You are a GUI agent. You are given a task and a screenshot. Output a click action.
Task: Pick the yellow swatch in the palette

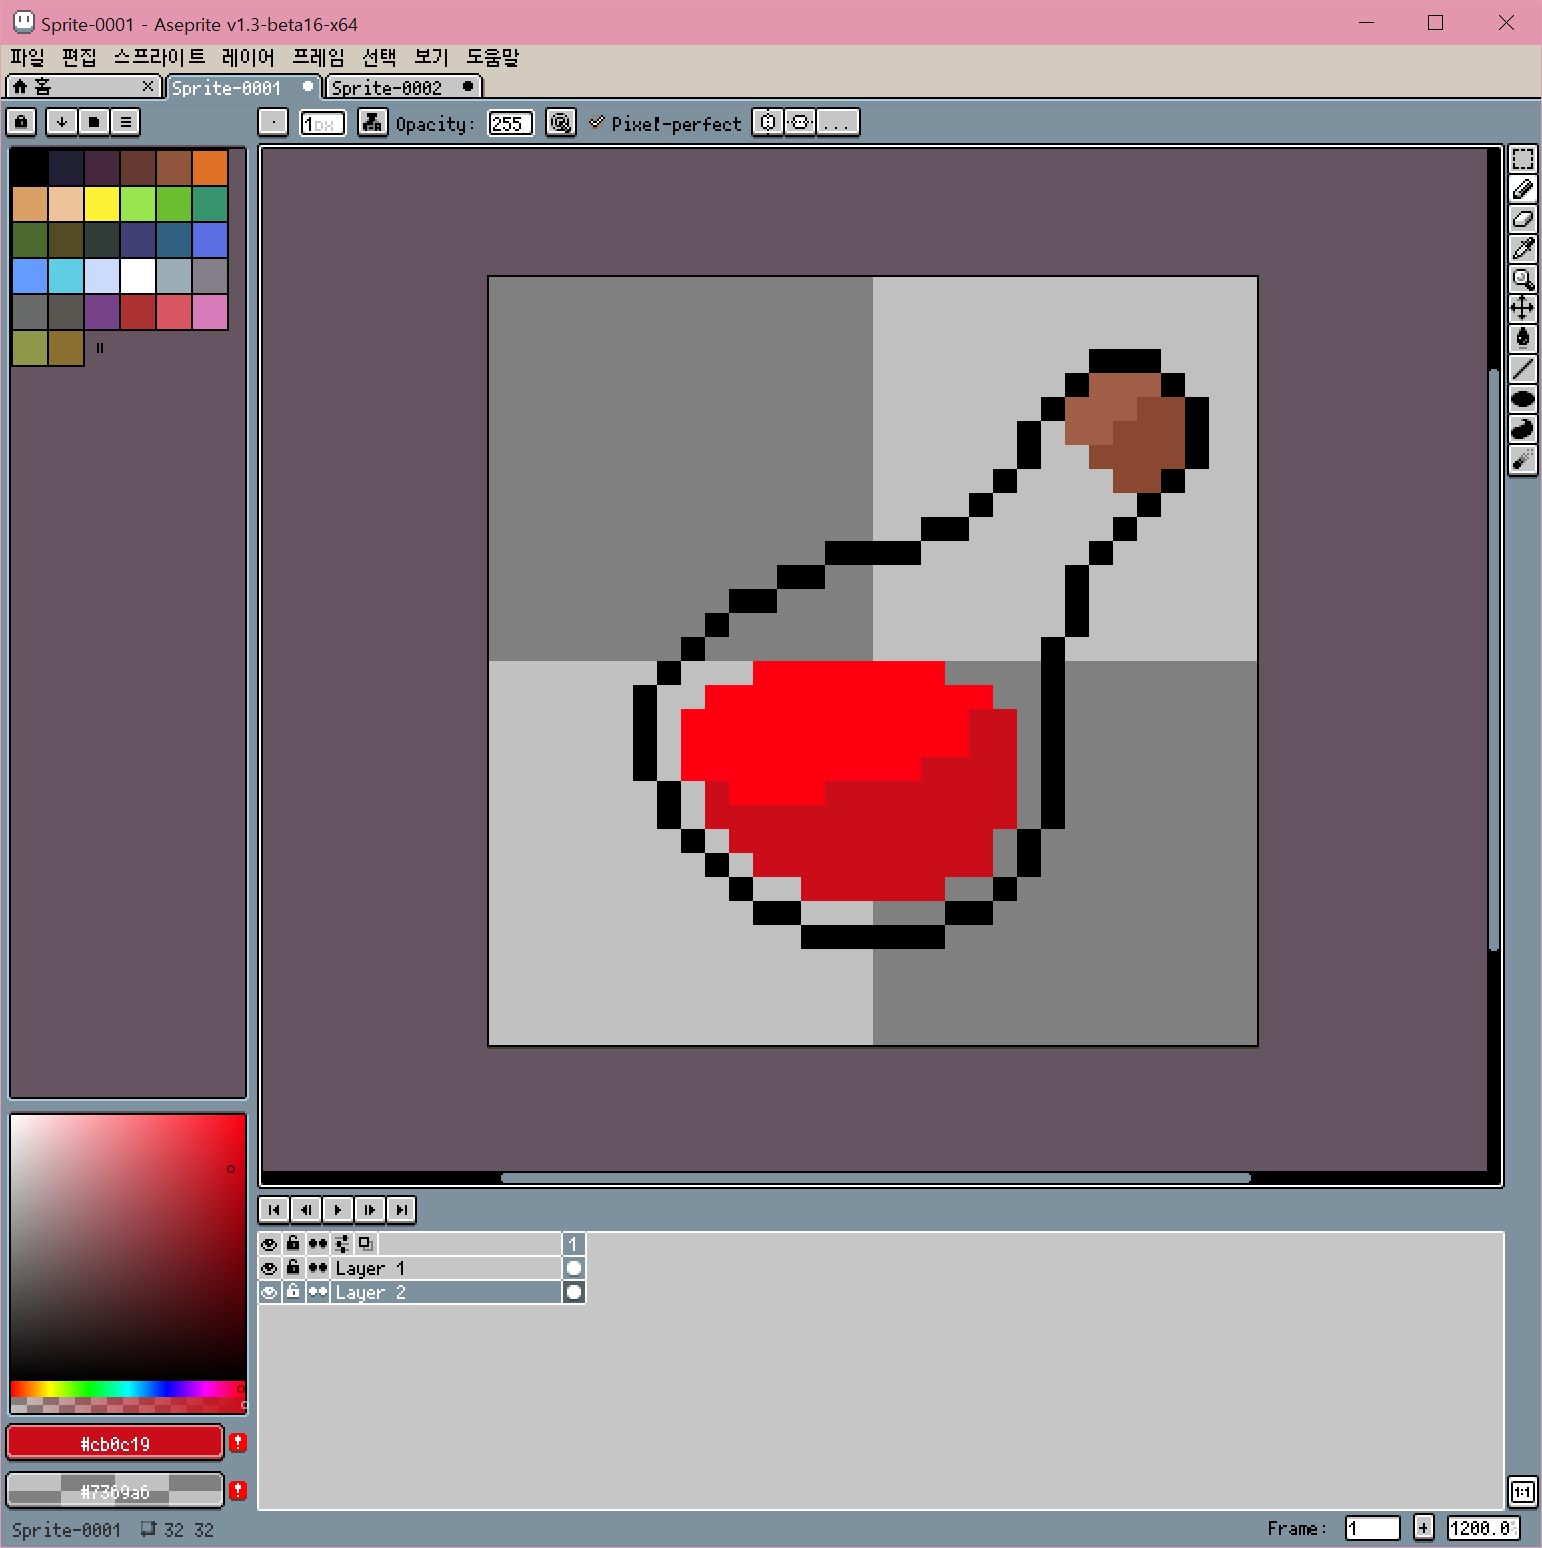[102, 204]
